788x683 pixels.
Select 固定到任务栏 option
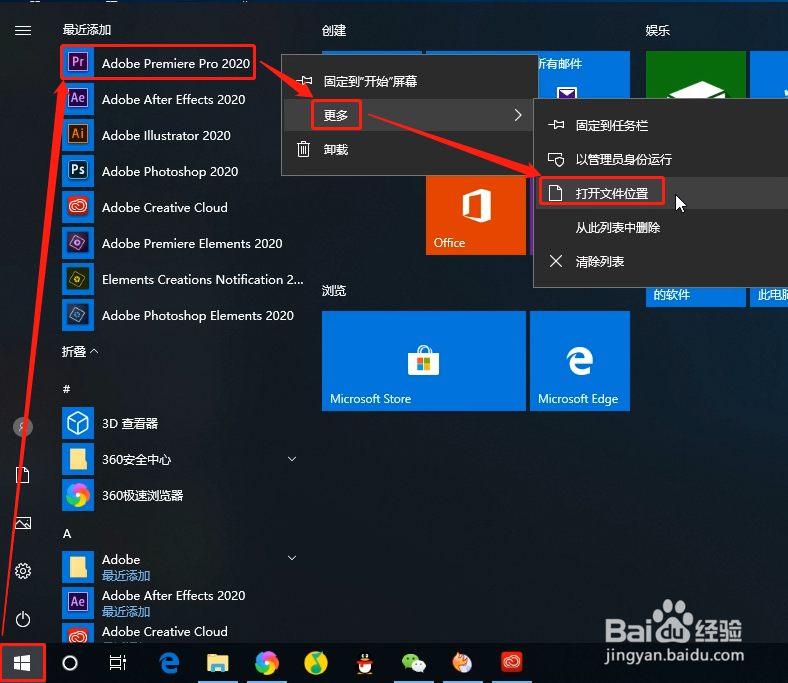(x=661, y=125)
